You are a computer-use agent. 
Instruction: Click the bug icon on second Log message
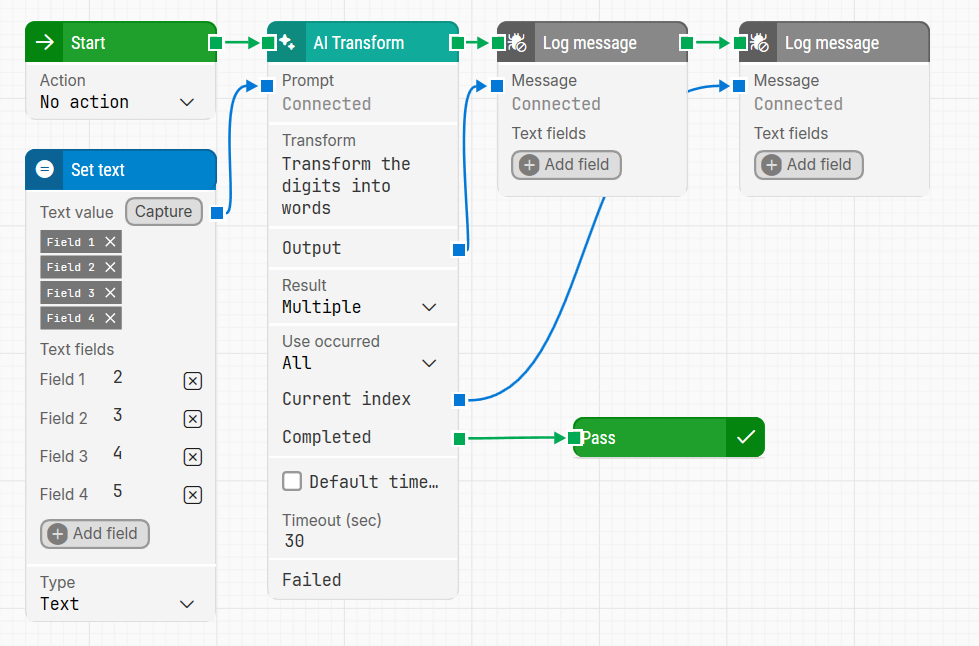coord(759,42)
